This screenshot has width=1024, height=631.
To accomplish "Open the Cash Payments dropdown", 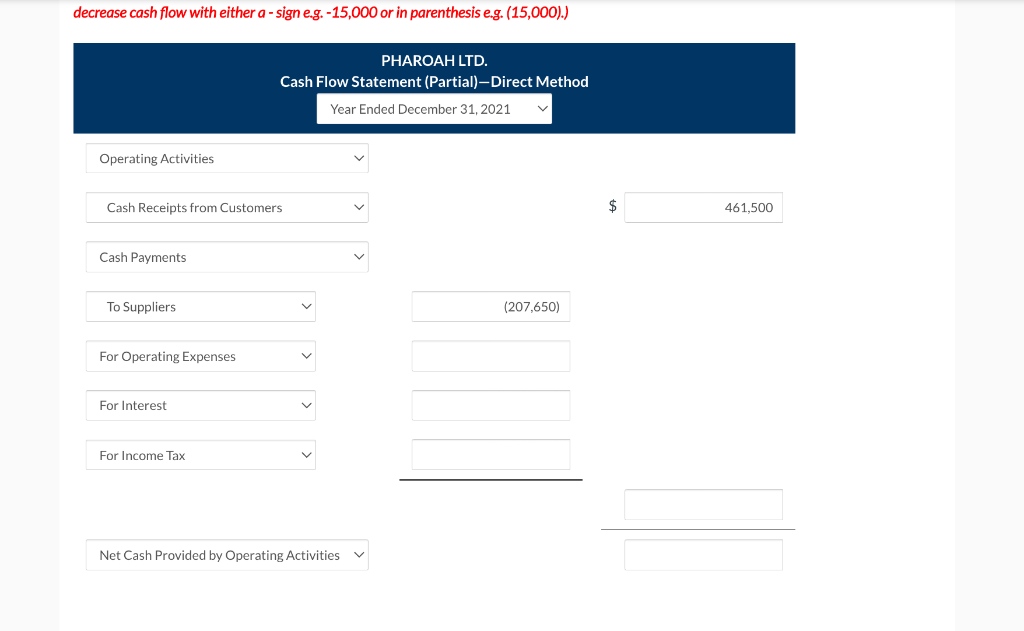I will point(226,256).
